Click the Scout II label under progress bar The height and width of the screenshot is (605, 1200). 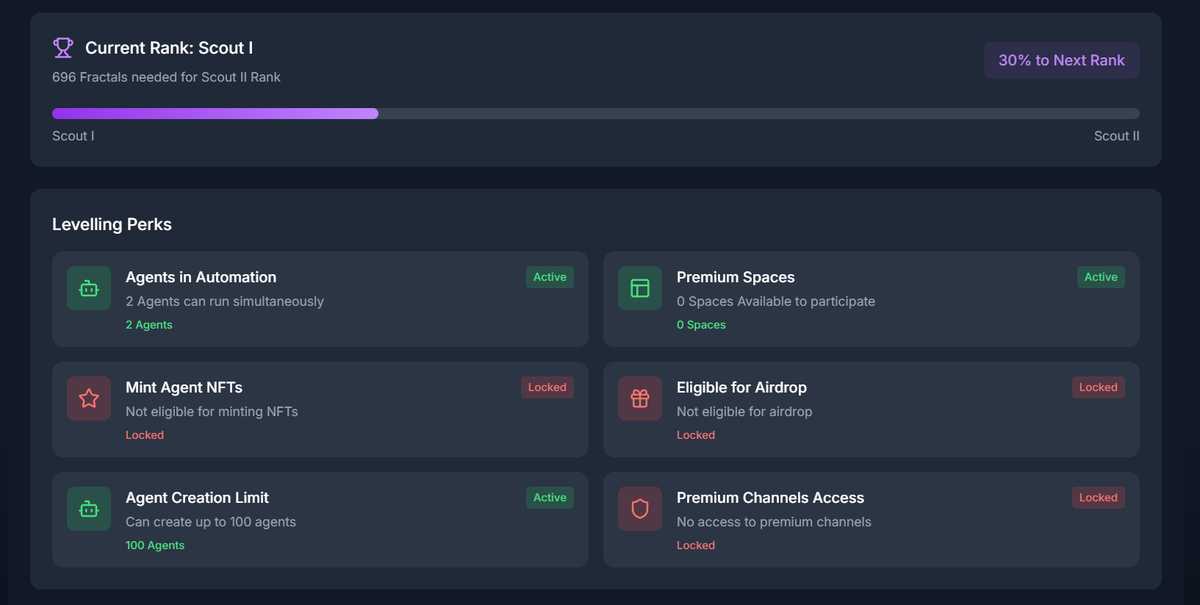click(1116, 136)
